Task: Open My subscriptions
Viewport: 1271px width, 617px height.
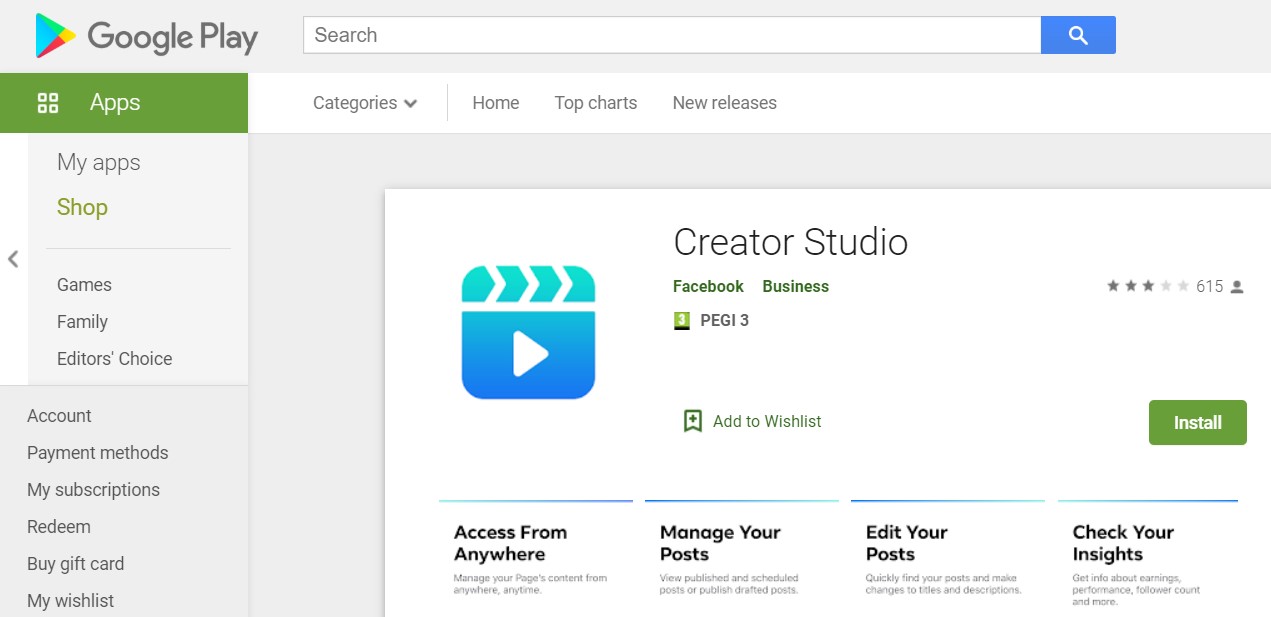Action: click(x=93, y=490)
